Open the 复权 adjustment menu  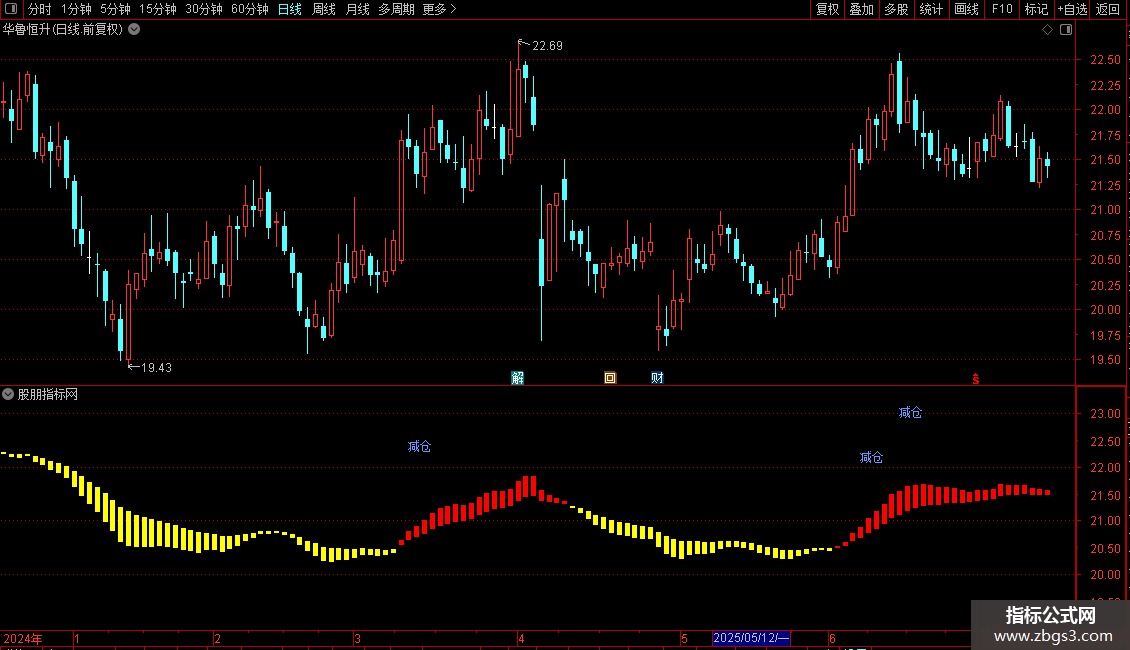click(x=827, y=9)
